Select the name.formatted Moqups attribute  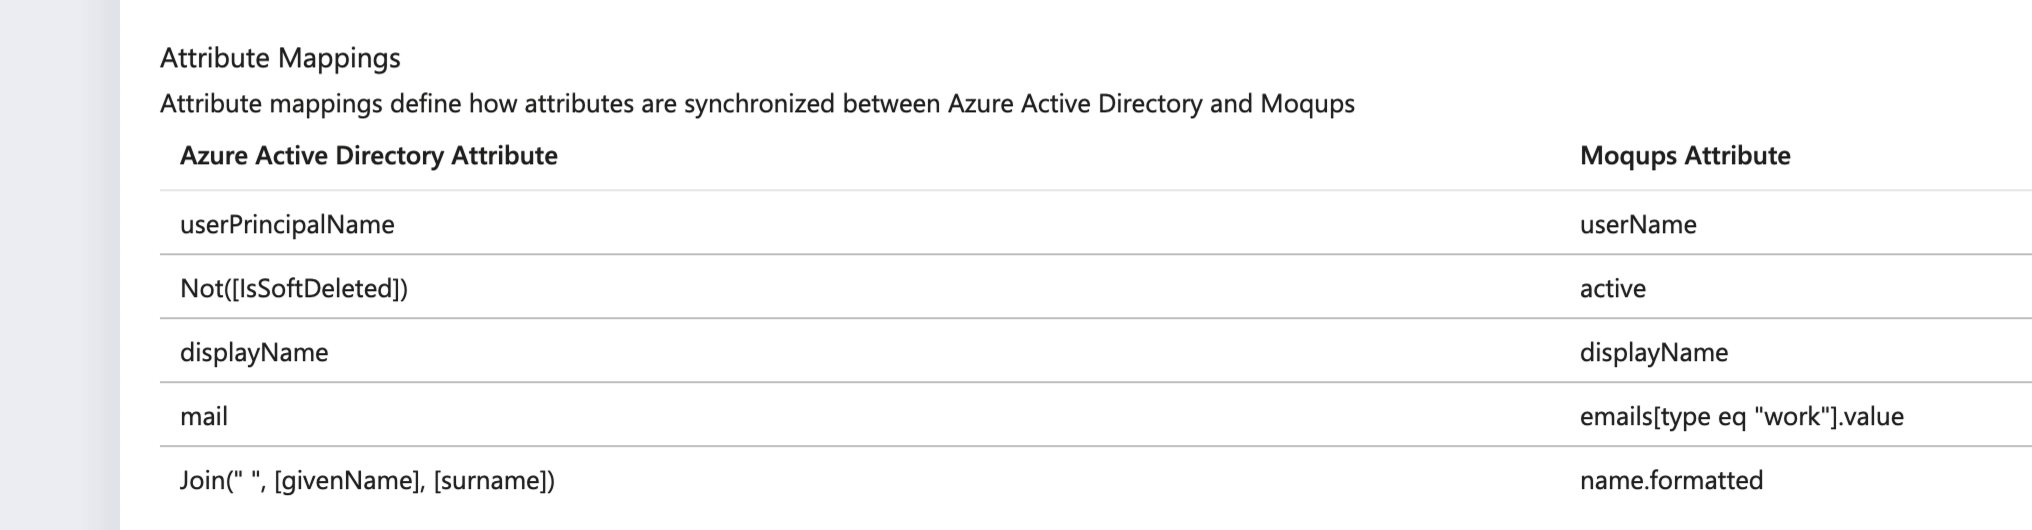click(x=1670, y=481)
